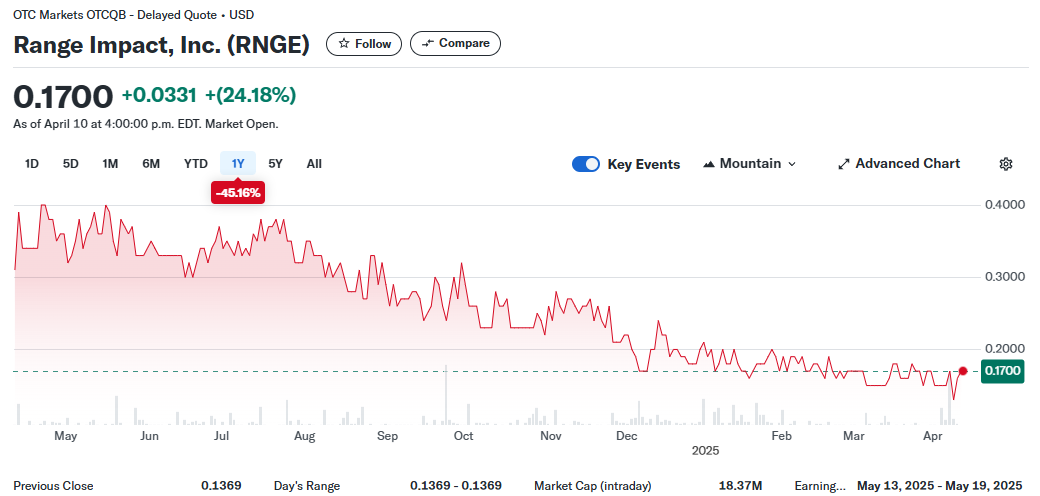Click the Jun x-axis label
This screenshot has width=1040, height=496.
point(149,436)
